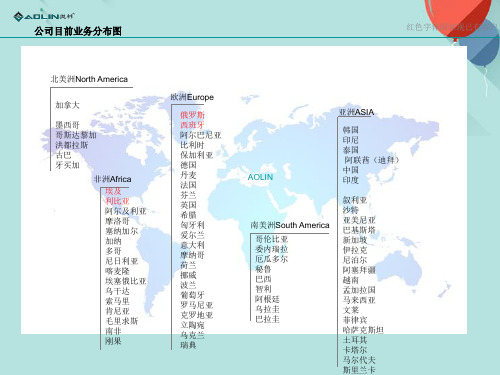This screenshot has height=375, width=500.
Task: Click 巴西 in the South America list
Action: click(x=263, y=279)
